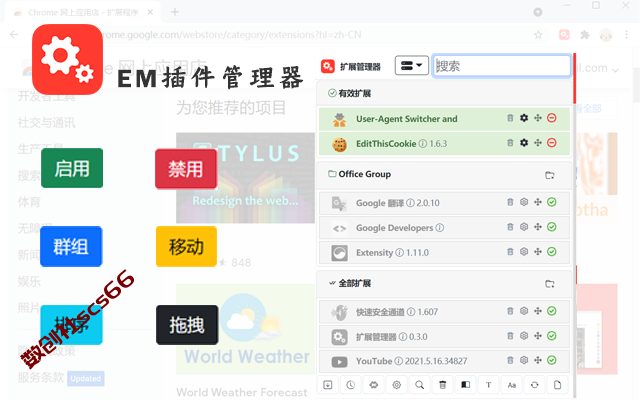
Task: Click the black 拖拽 button
Action: point(187,325)
